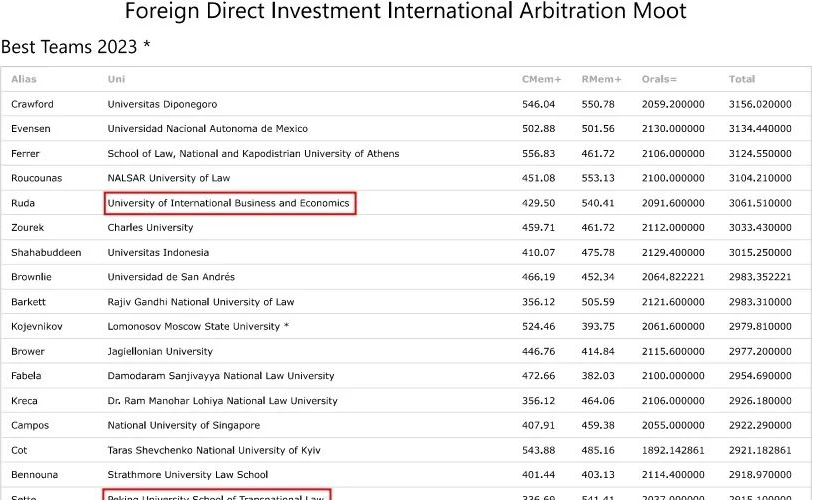Sort by the CMem+ column header
814x500 pixels.
point(541,79)
